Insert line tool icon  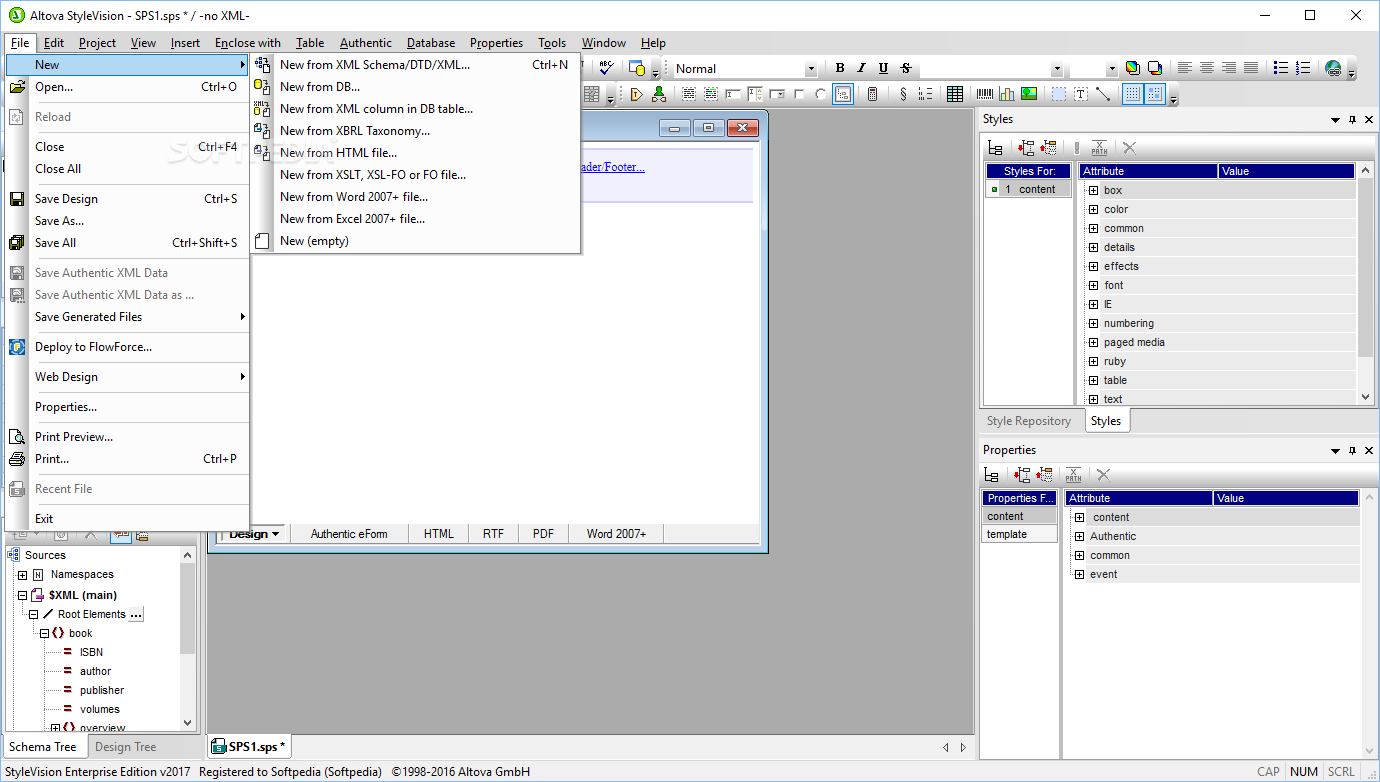[1103, 94]
